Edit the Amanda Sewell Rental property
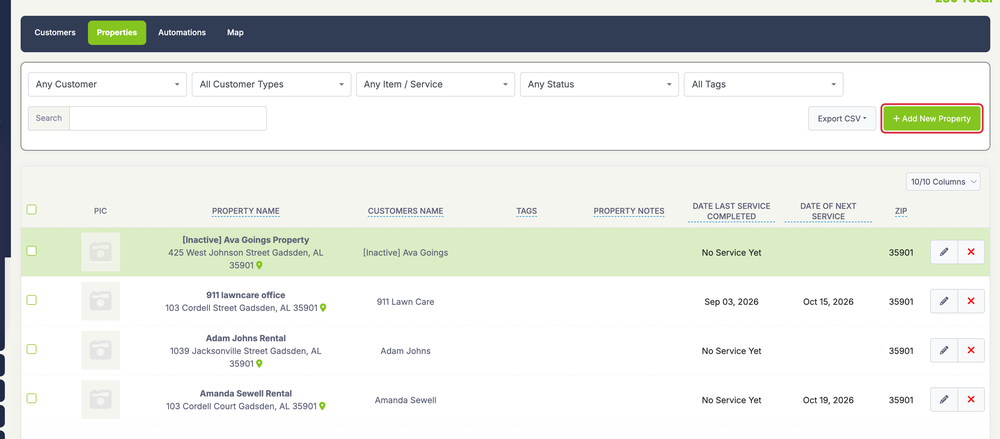1000x439 pixels. coord(944,399)
